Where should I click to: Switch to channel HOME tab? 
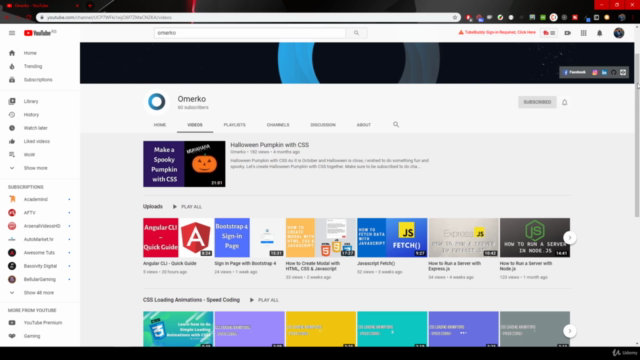[x=160, y=125]
